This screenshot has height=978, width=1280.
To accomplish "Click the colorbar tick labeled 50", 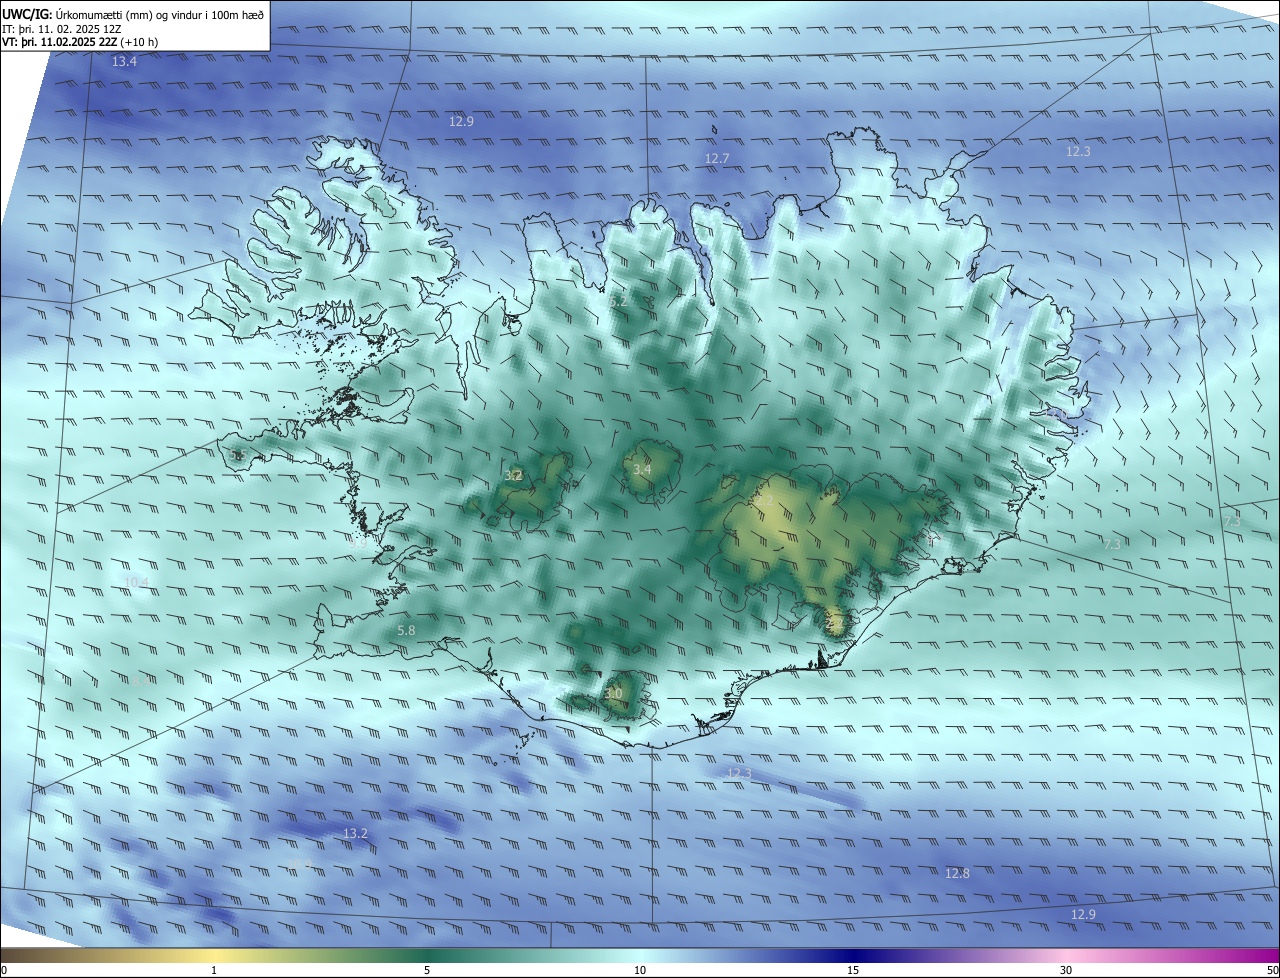I will tap(1272, 970).
